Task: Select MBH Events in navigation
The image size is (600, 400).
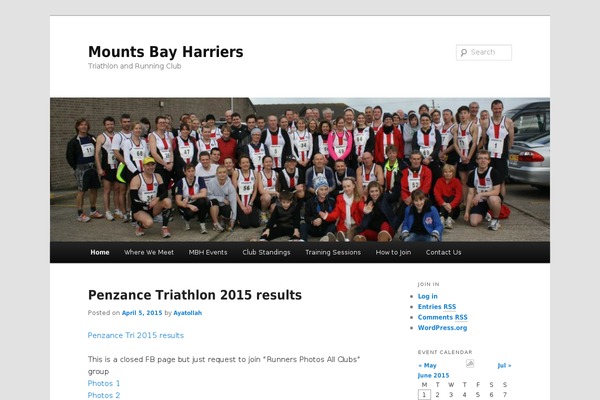Action: click(208, 252)
